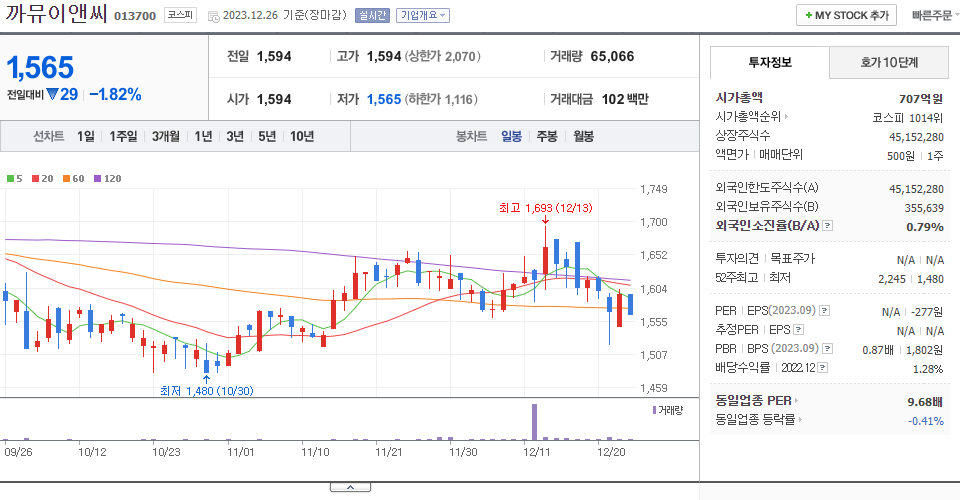This screenshot has width=960, height=500.
Task: Click the 하한가 1,116 text
Action: (441, 99)
